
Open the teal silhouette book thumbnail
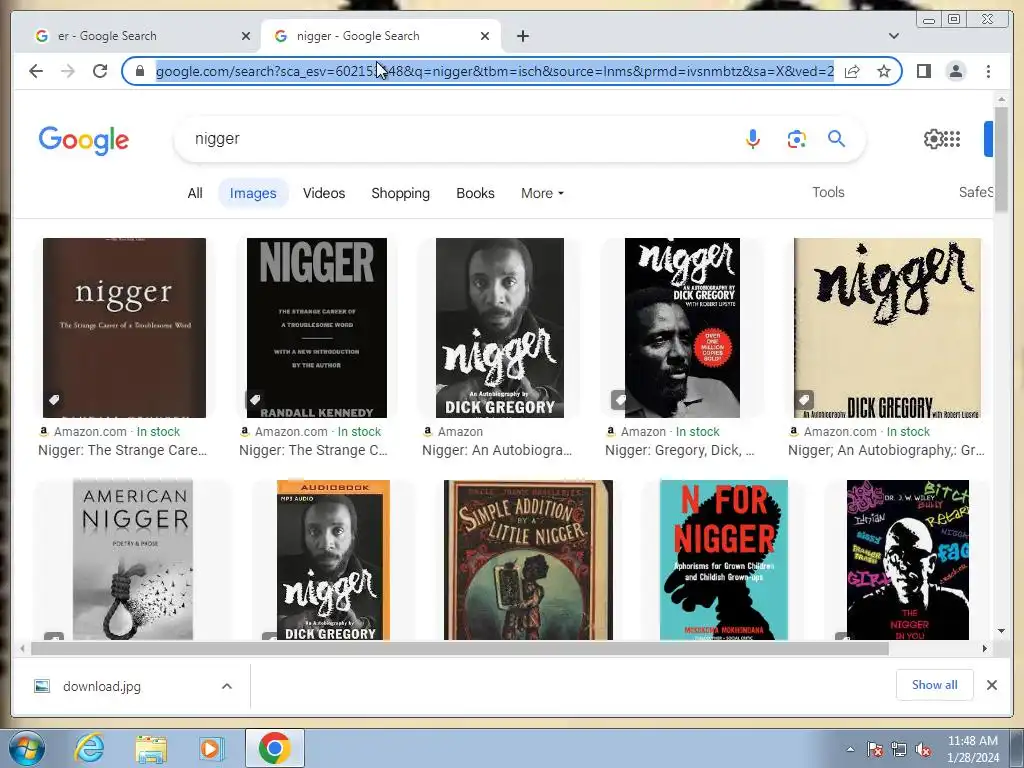[x=724, y=560]
